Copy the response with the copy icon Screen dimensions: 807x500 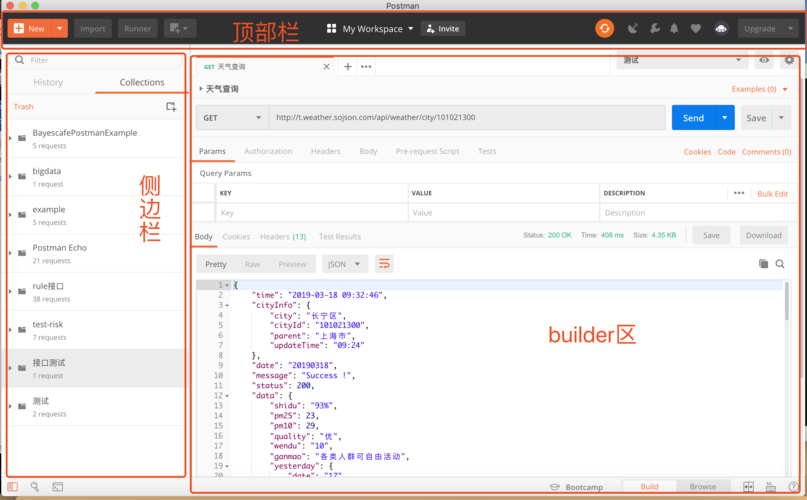[764, 264]
